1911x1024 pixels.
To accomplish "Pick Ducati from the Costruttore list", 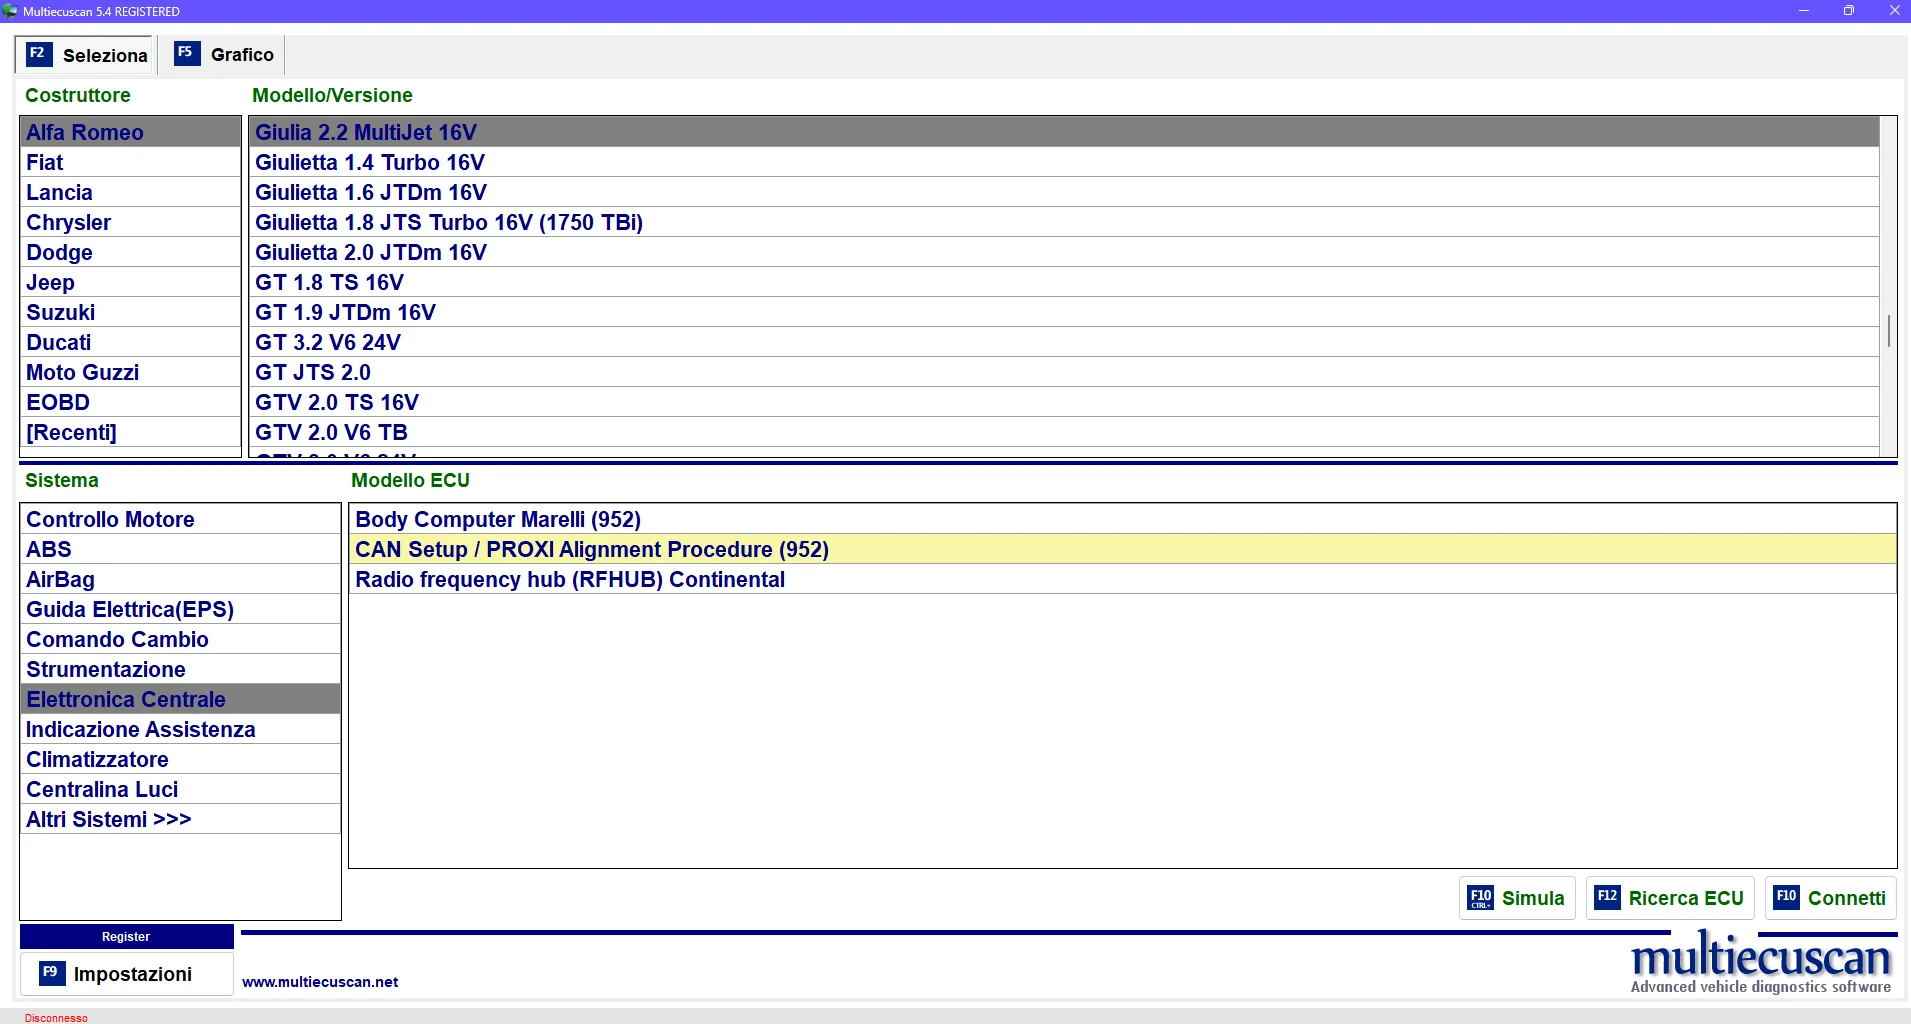I will pos(130,342).
